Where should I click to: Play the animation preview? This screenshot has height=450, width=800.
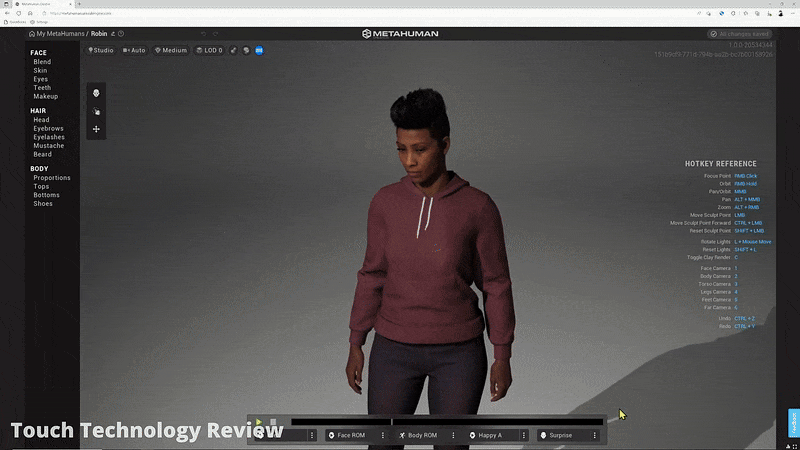pyautogui.click(x=259, y=422)
